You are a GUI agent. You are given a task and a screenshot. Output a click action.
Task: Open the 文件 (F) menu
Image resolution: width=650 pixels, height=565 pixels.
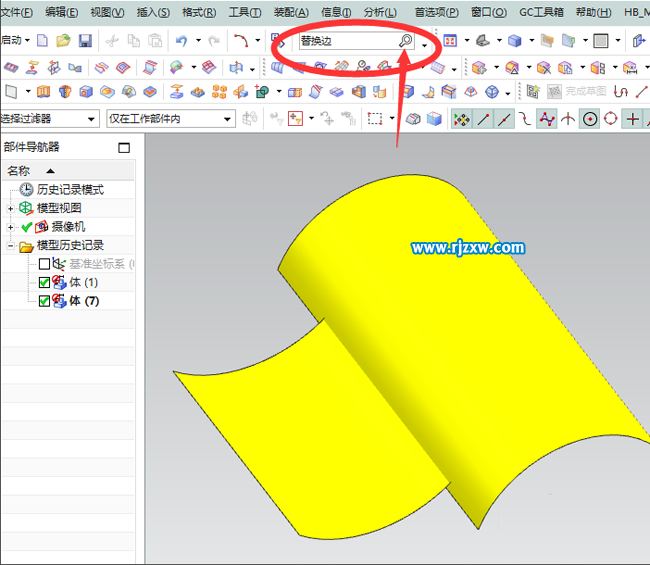pos(17,12)
